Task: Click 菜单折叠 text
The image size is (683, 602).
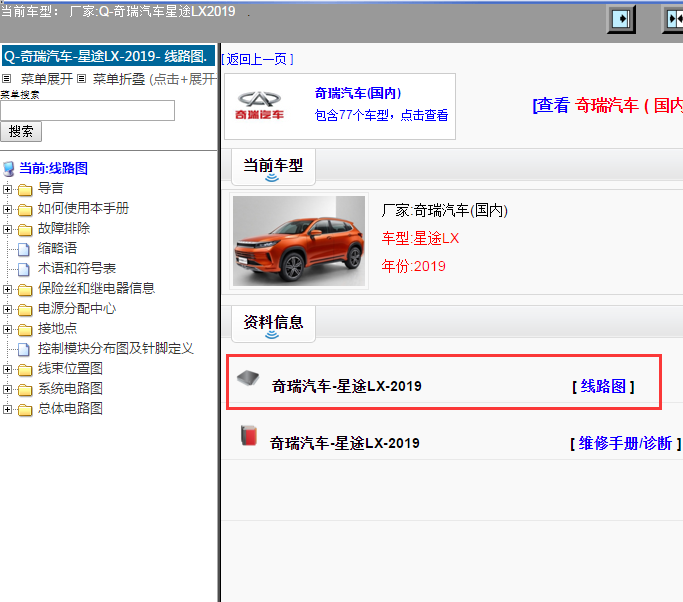Action: click(x=118, y=79)
